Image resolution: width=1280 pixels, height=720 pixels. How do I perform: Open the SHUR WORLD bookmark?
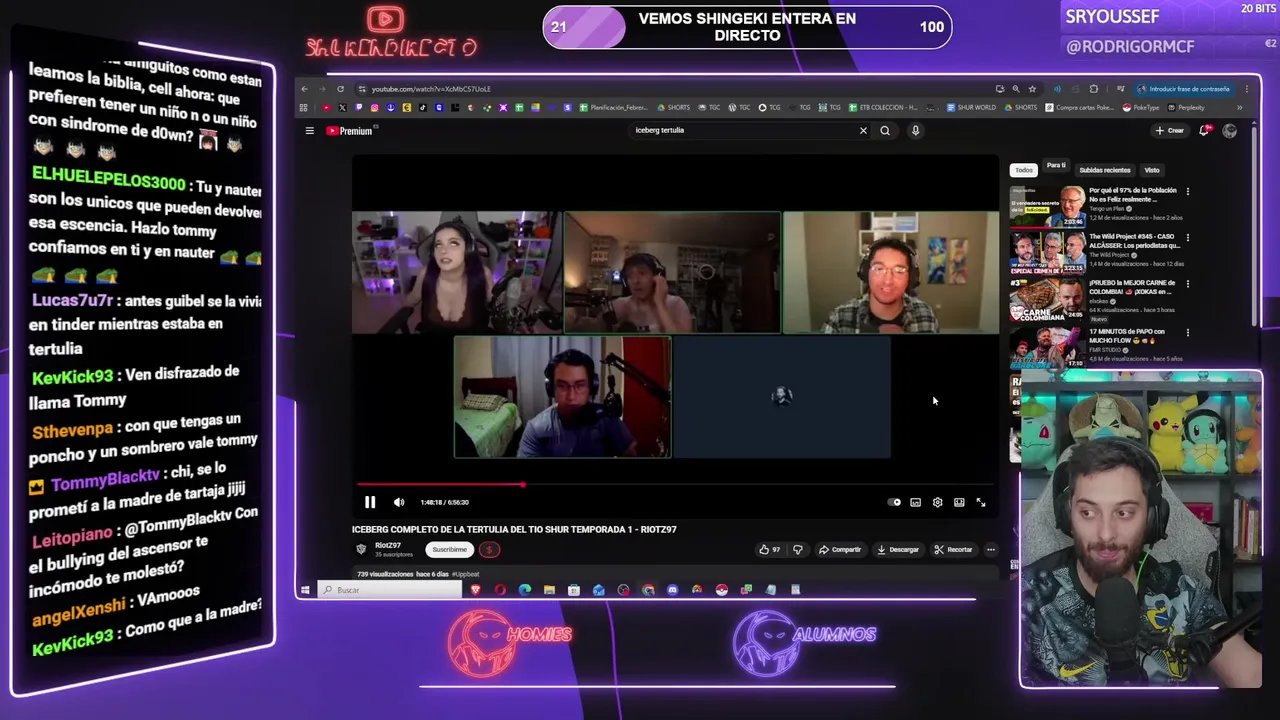click(971, 107)
